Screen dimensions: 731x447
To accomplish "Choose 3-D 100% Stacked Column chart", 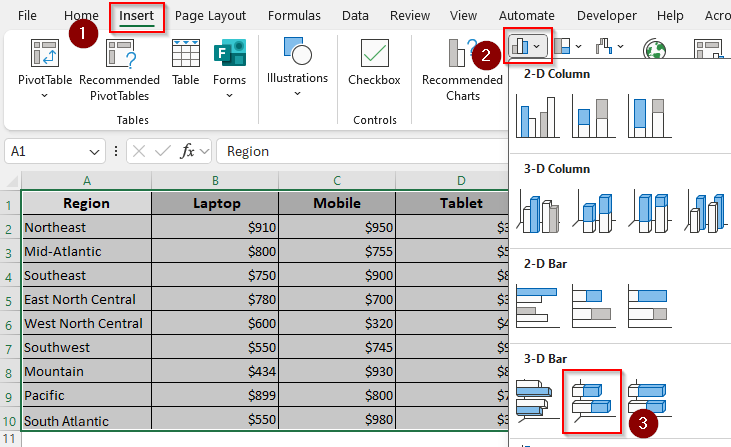I will coord(649,211).
